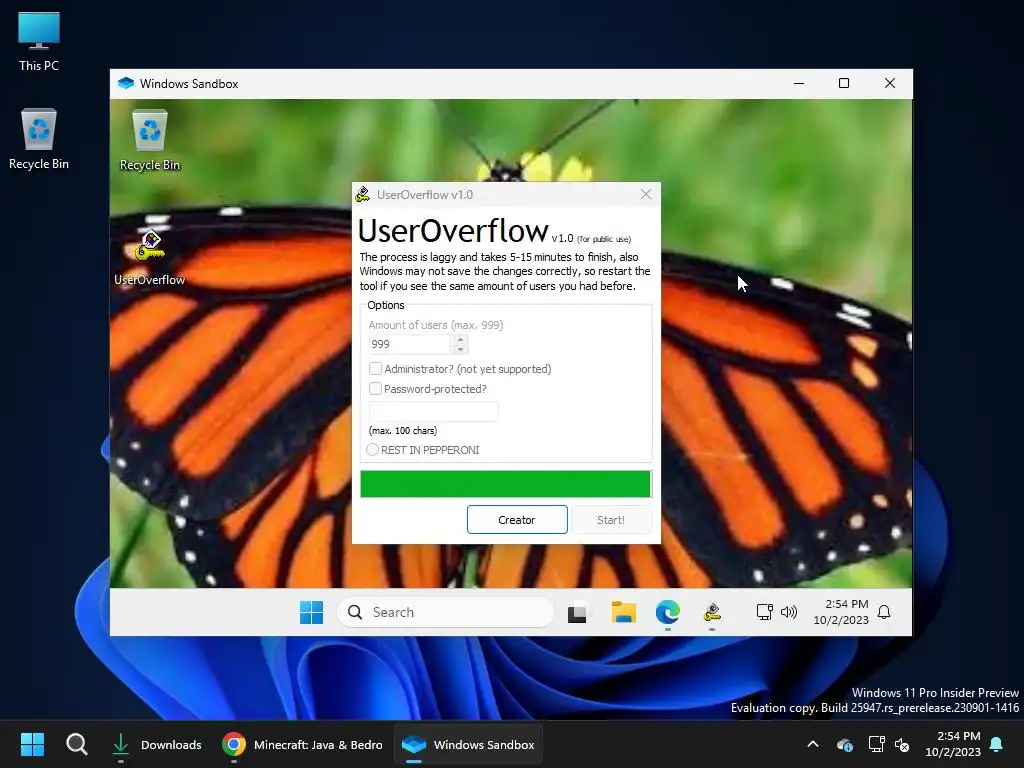Open the UserOverflow desktop shortcut in Sandbox

coord(150,257)
